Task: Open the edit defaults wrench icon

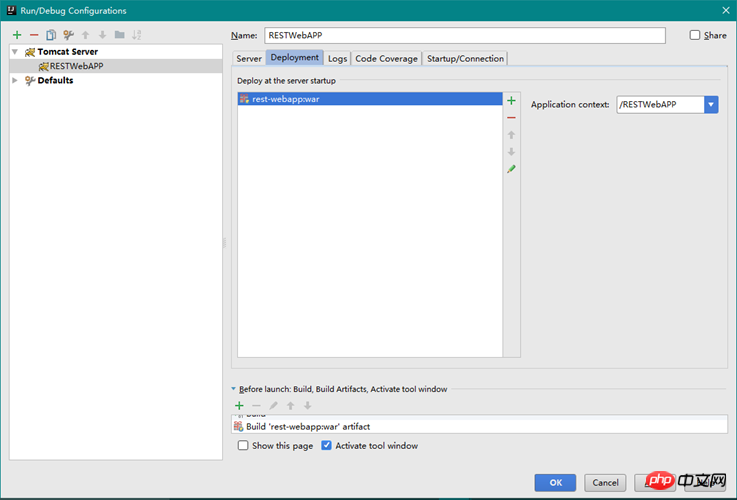Action: point(68,35)
